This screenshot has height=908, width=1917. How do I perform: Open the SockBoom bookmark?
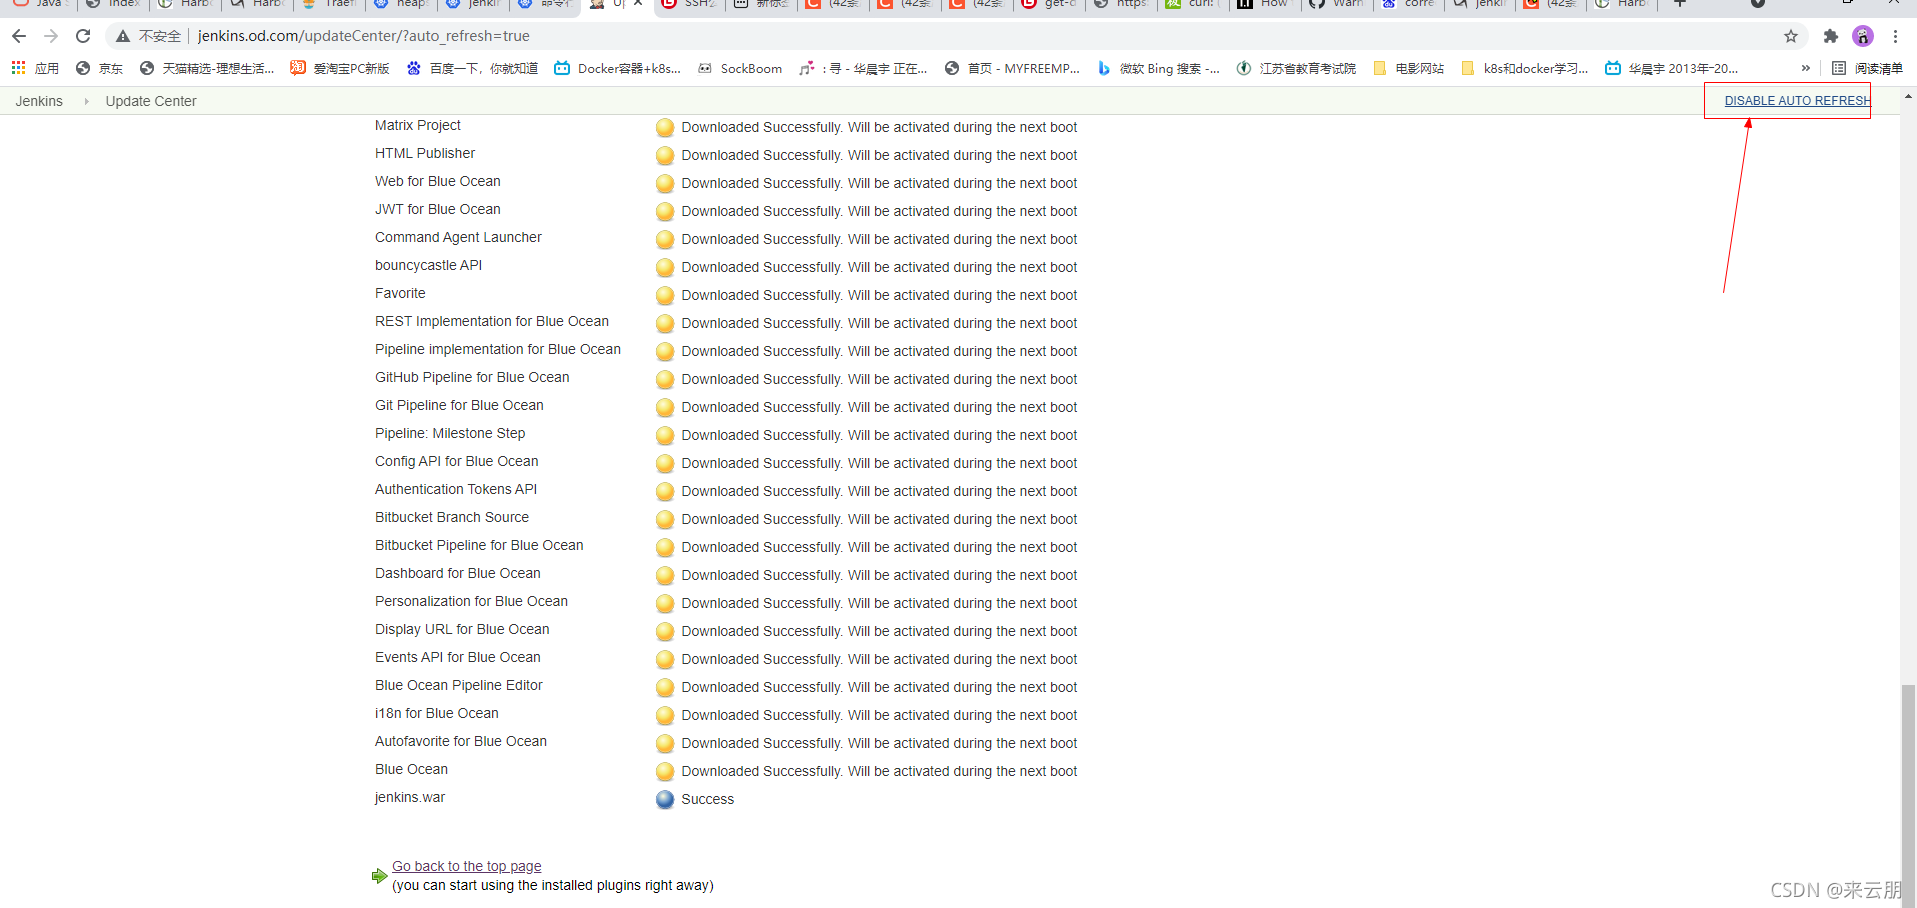tap(740, 68)
